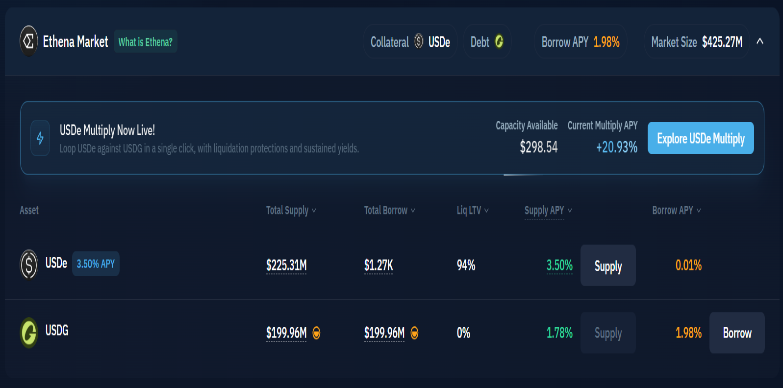
Task: Collapse the Ethena Market panel chevron
Action: click(x=760, y=41)
